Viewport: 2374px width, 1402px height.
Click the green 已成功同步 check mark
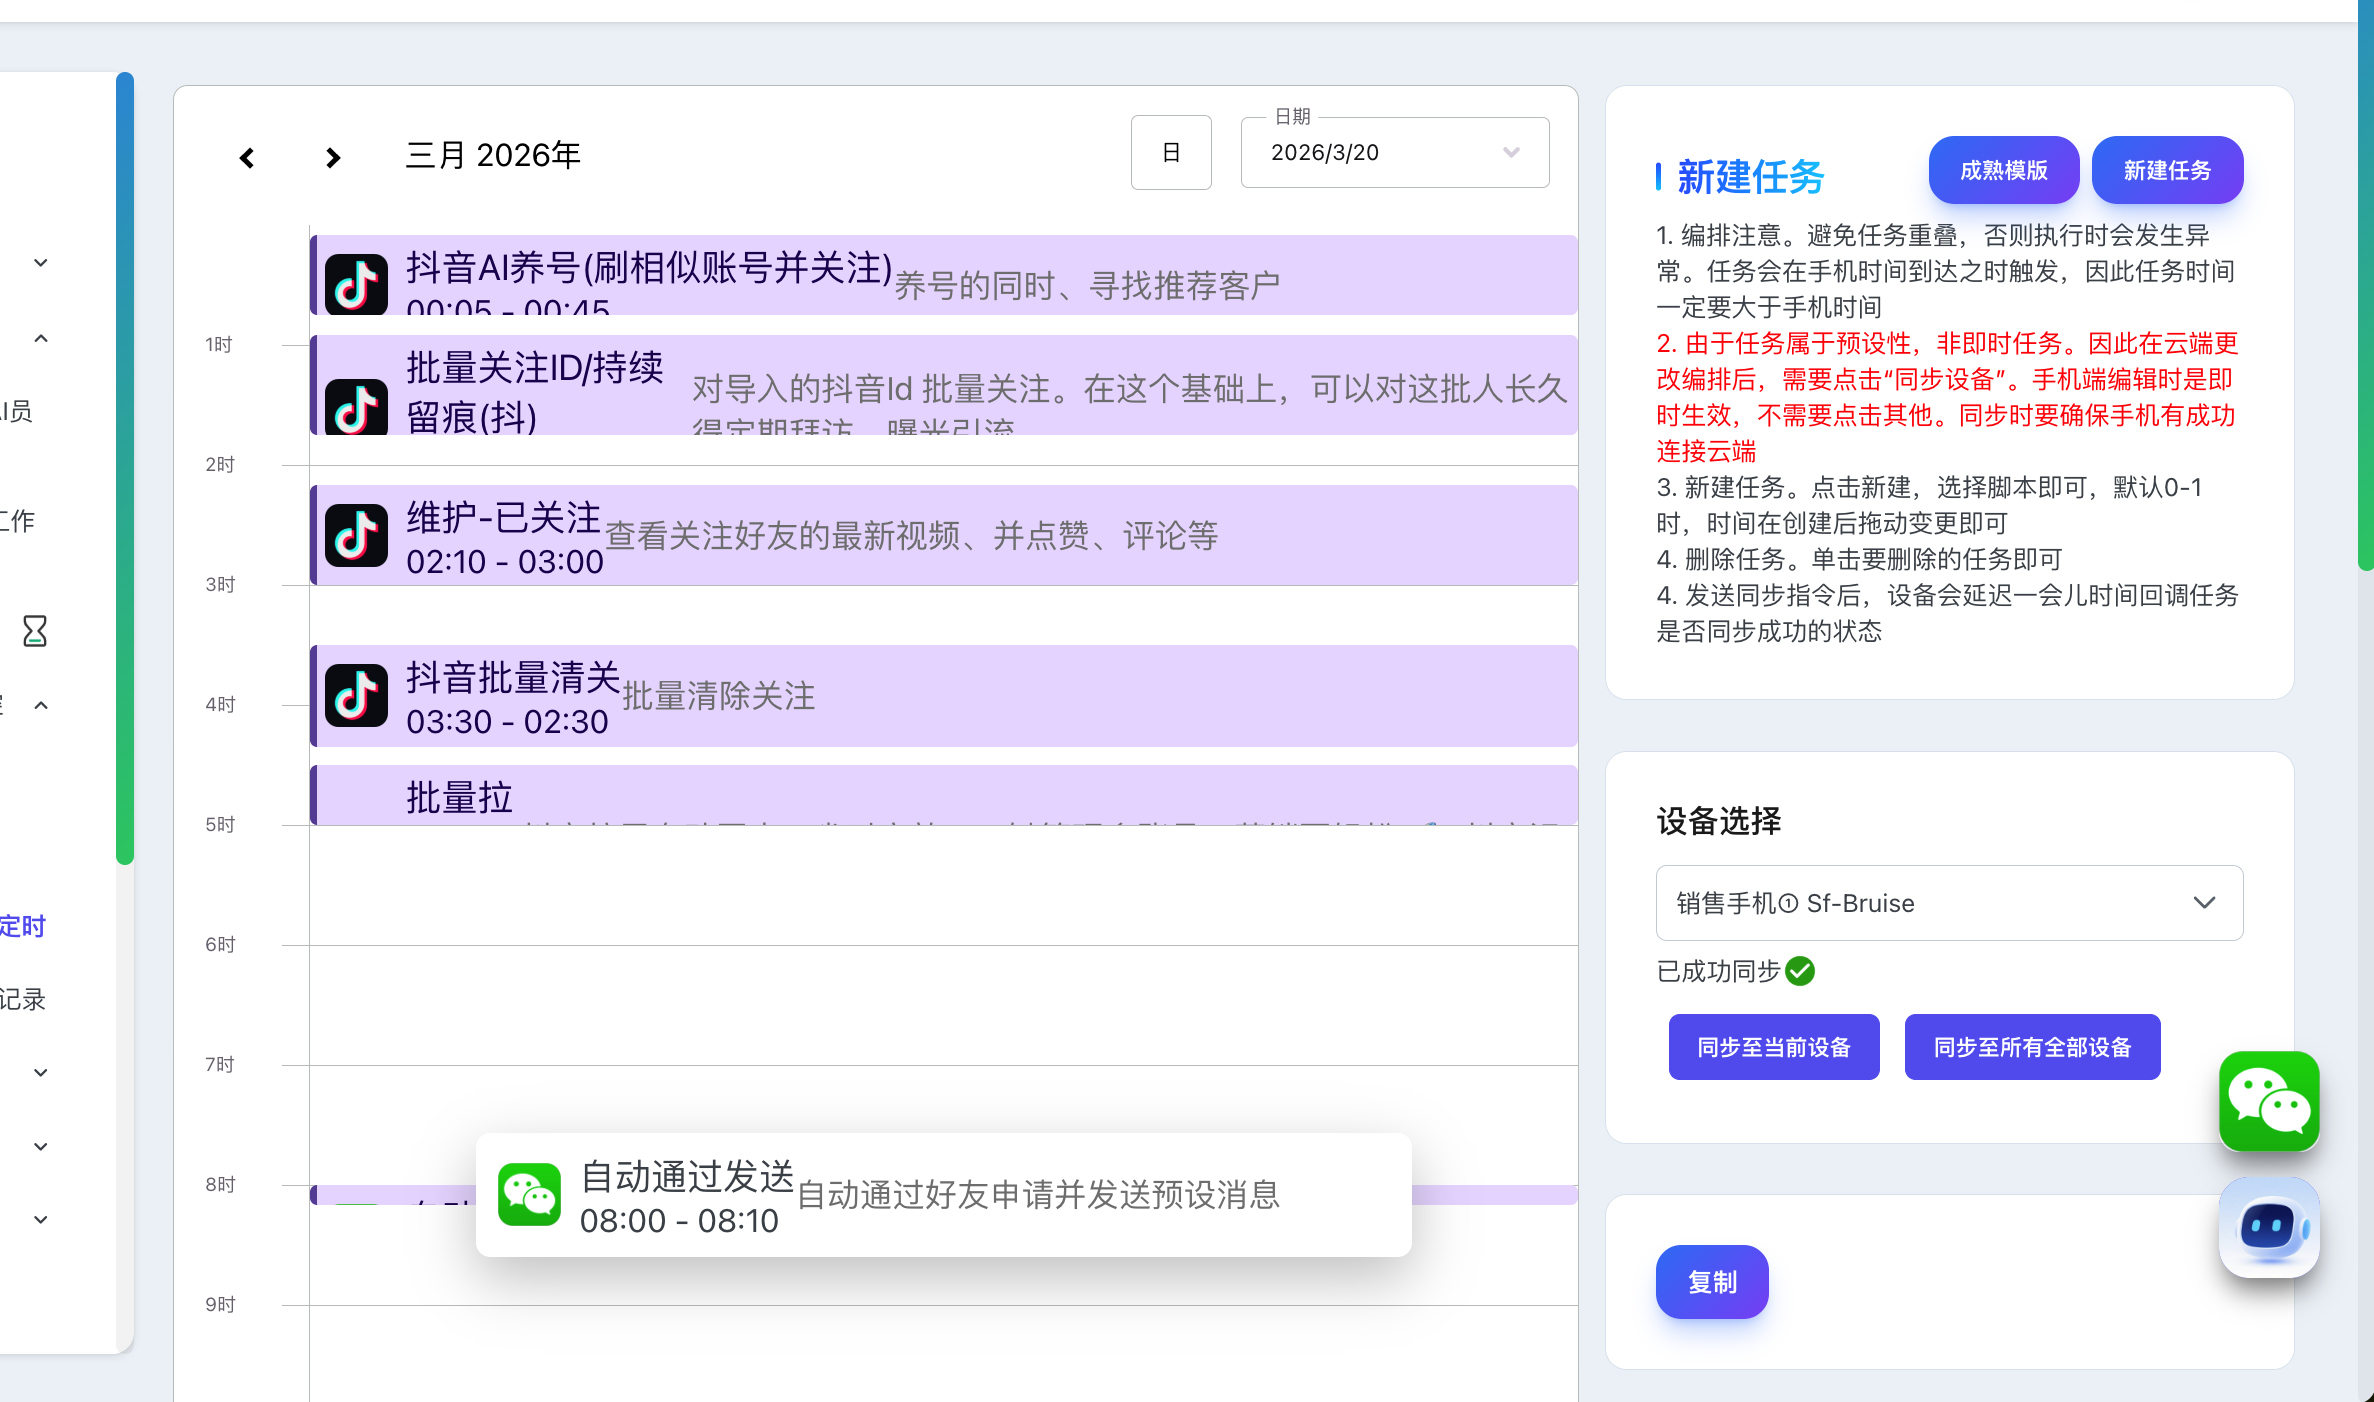click(x=1800, y=971)
